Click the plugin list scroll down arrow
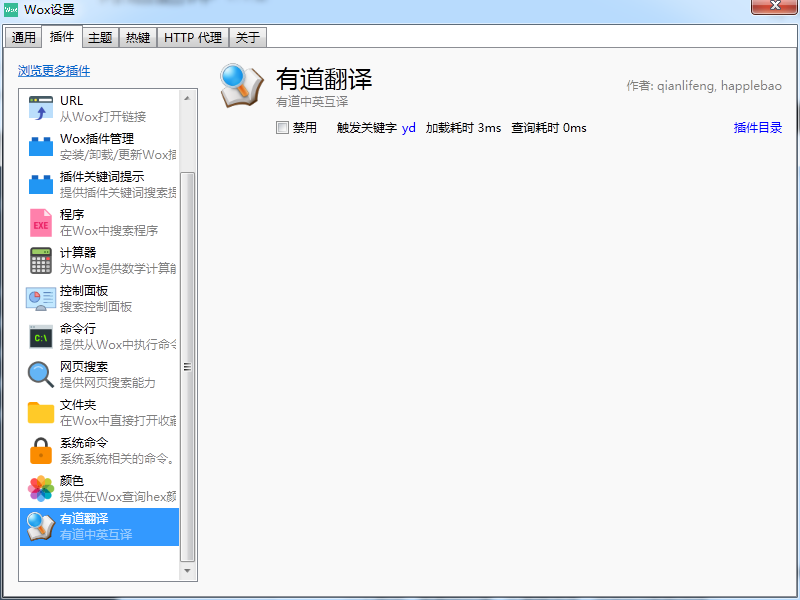Screen dimensions: 800x600 click(x=187, y=571)
